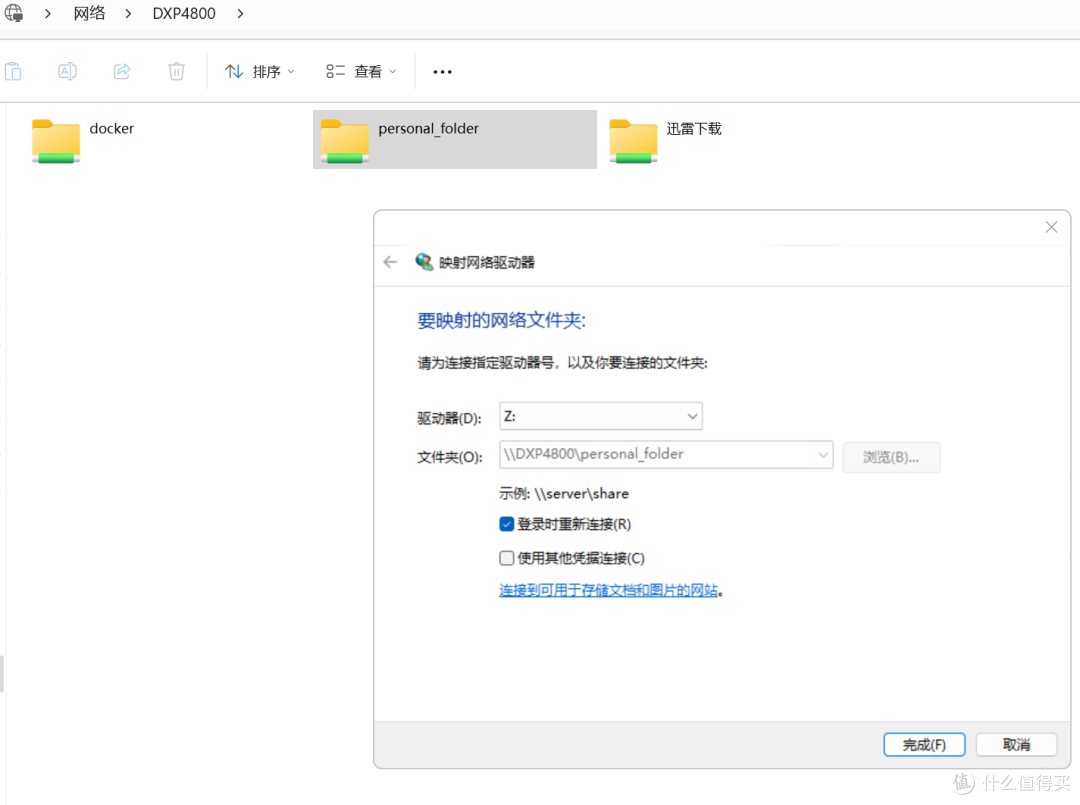Click the 驱动器(D): label
This screenshot has height=805, width=1080.
449,418
